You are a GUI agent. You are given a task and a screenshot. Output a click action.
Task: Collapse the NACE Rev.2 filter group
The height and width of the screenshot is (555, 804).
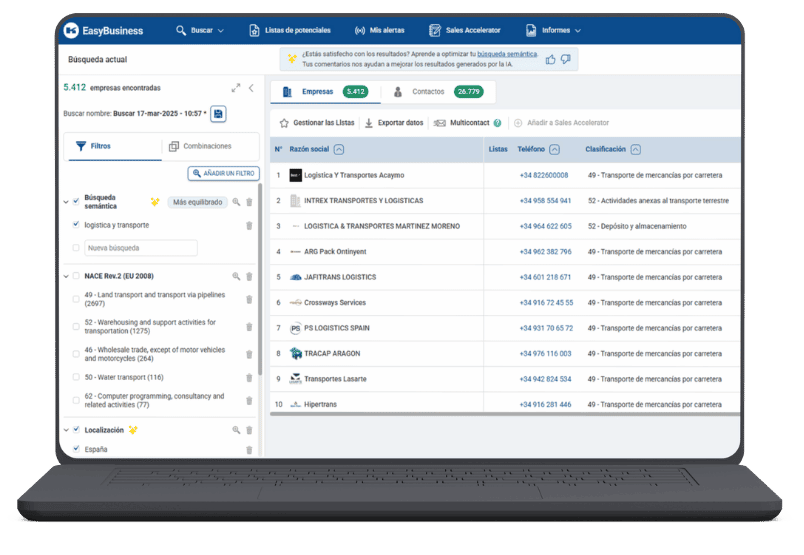pos(66,276)
